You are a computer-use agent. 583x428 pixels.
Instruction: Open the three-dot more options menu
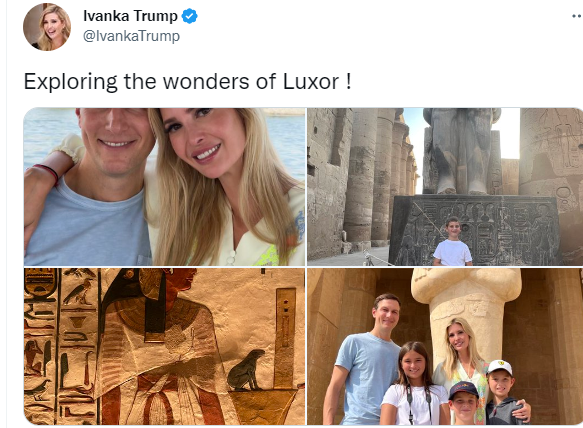point(577,16)
